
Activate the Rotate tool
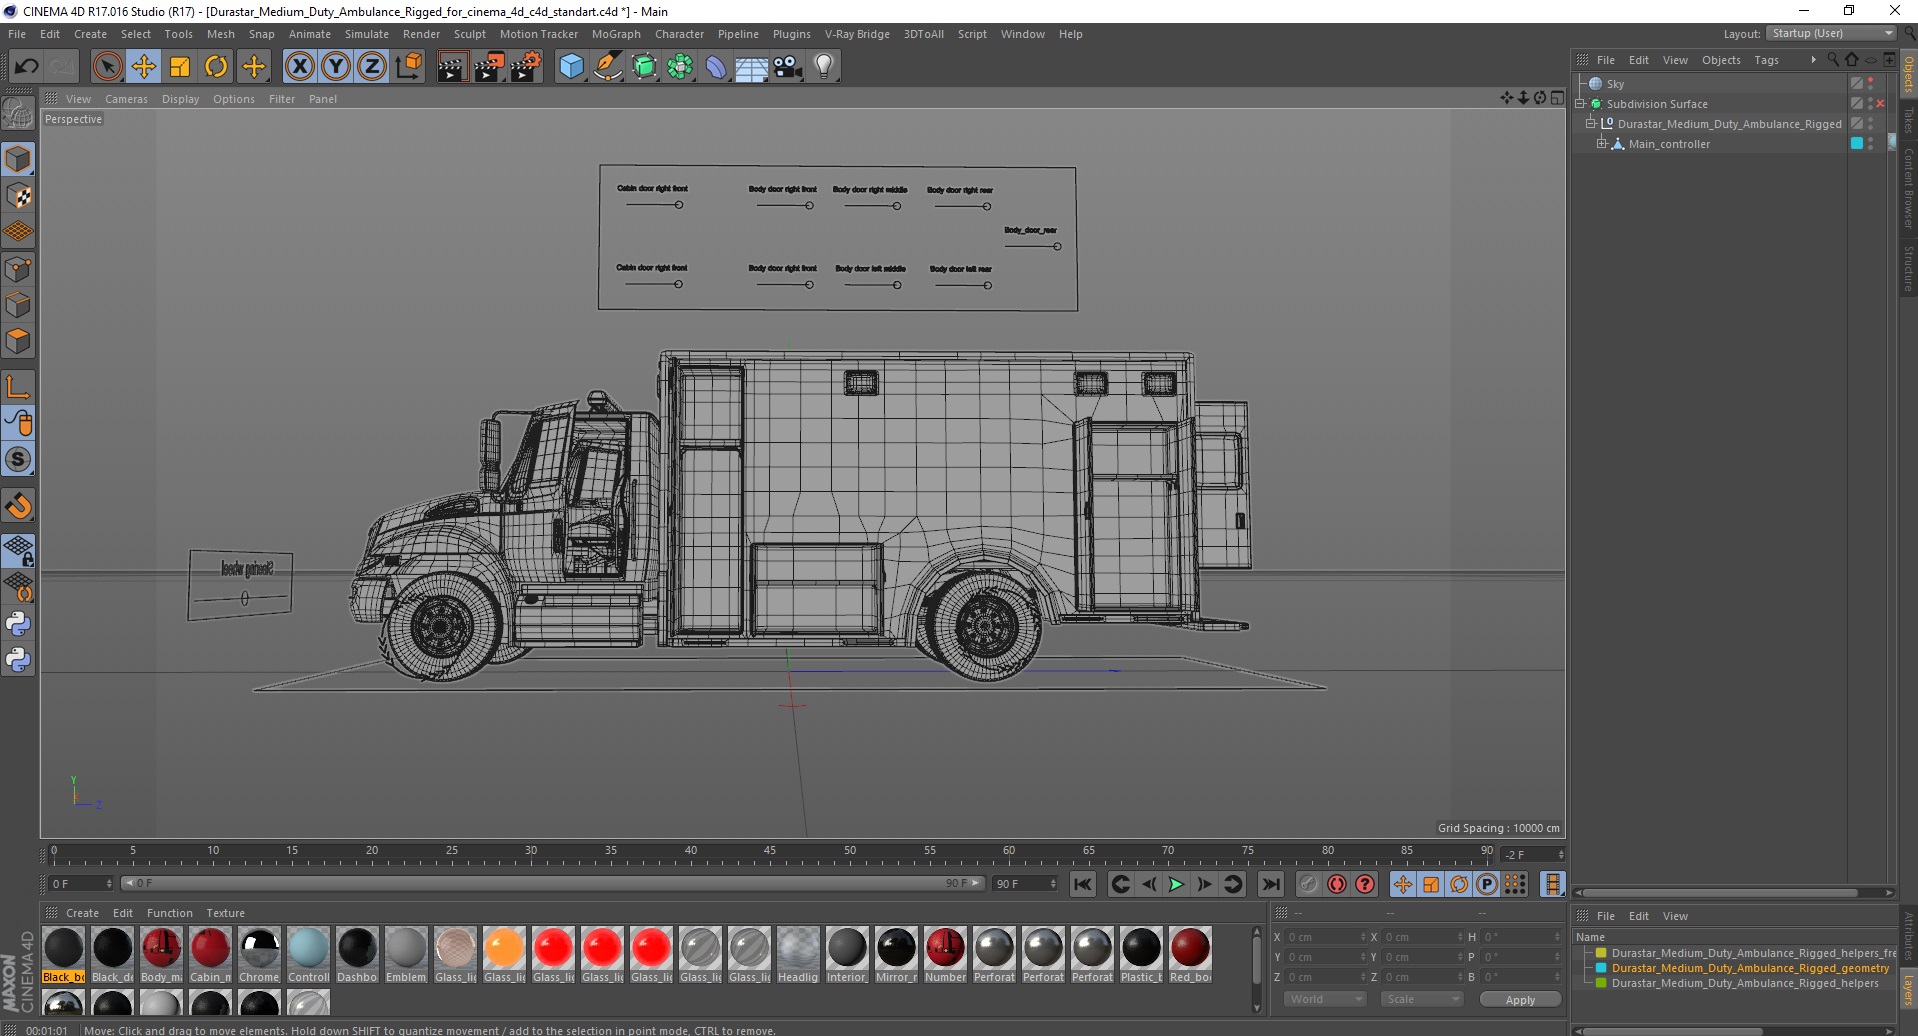click(216, 67)
